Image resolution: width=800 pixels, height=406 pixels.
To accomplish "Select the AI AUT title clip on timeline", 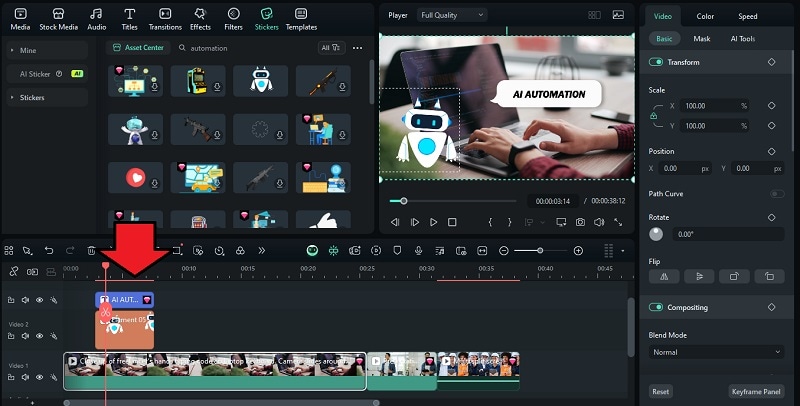I will coord(124,300).
